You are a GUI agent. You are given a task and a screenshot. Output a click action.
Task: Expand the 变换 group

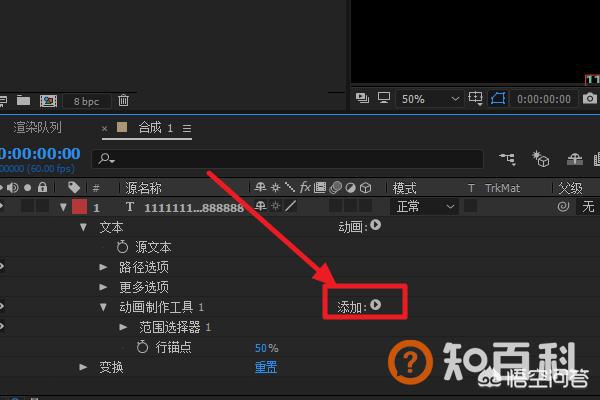coord(83,367)
